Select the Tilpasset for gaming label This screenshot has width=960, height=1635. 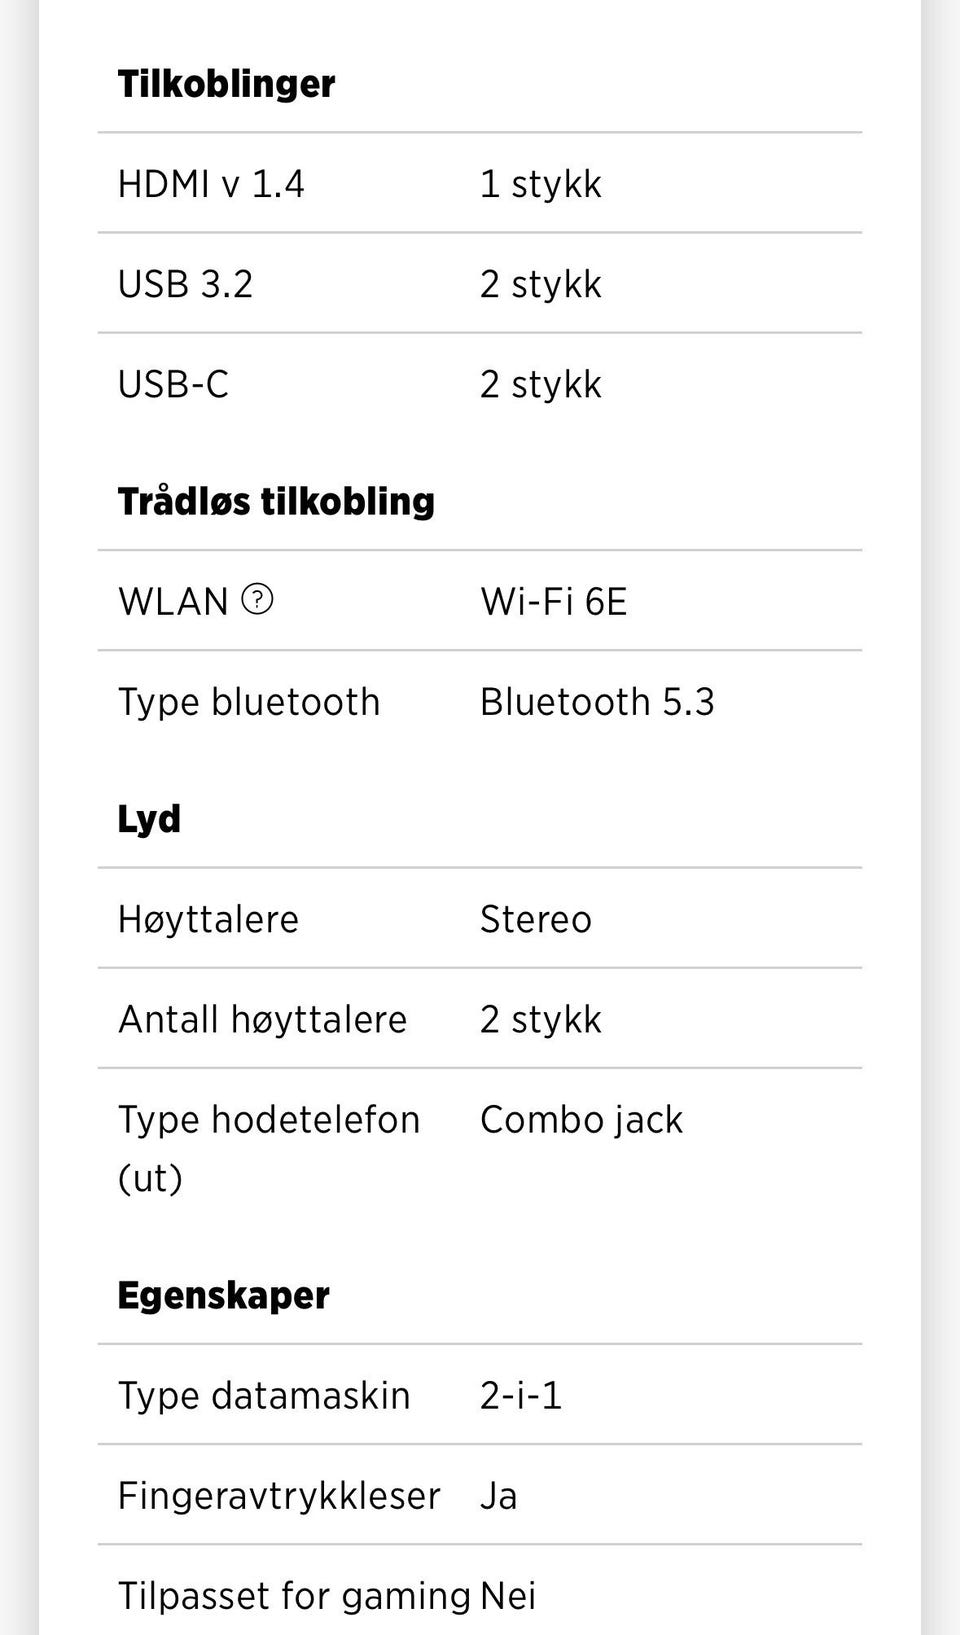click(294, 1596)
